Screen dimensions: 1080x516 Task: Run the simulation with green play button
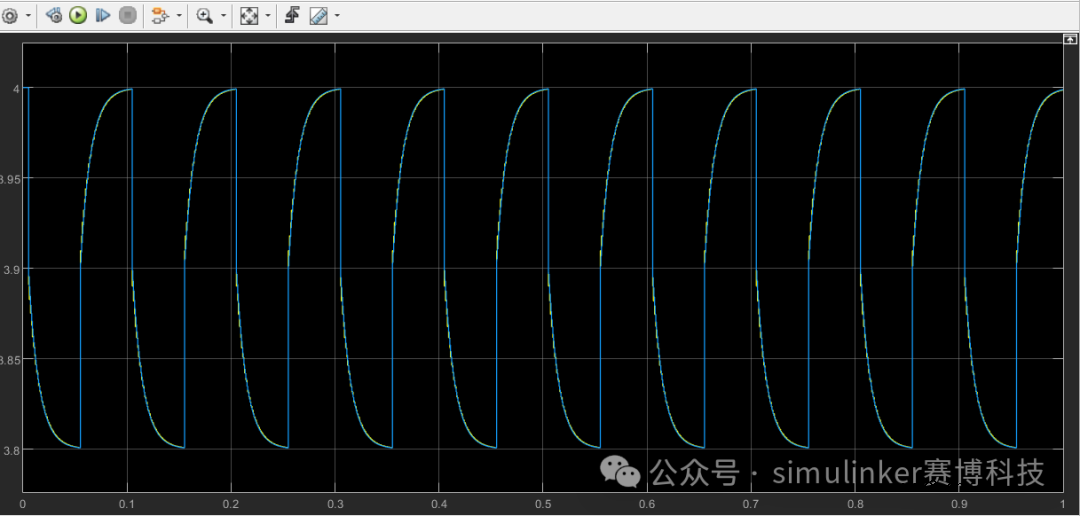[78, 16]
